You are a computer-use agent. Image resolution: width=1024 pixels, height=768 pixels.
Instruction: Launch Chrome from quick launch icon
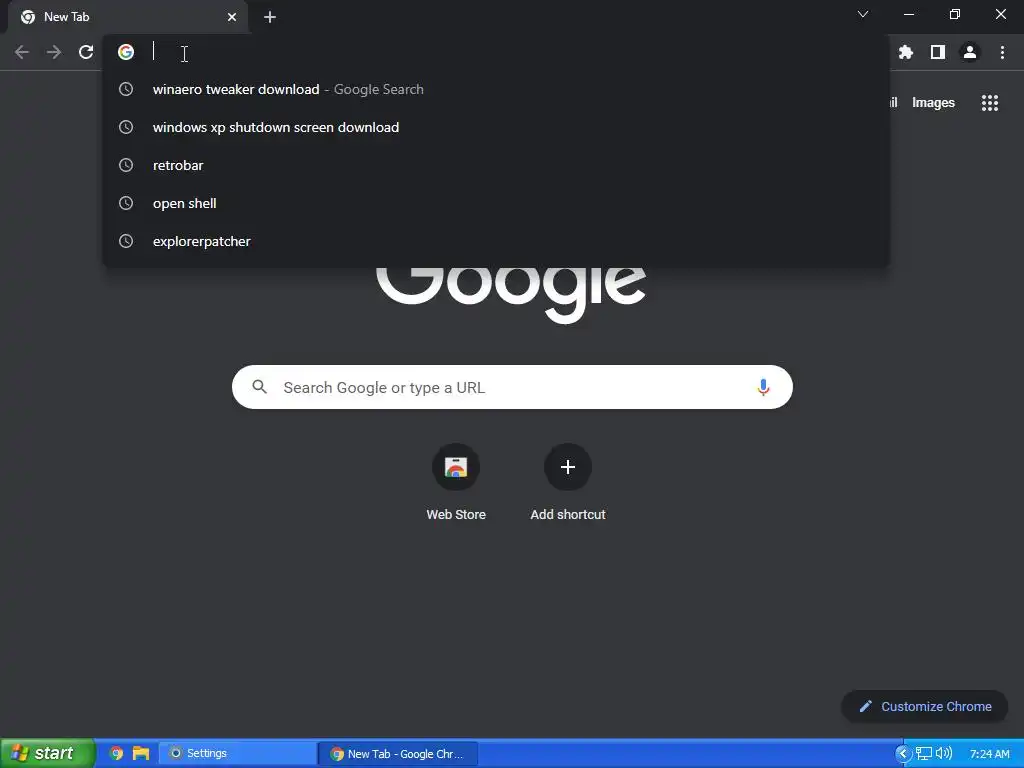pyautogui.click(x=116, y=754)
